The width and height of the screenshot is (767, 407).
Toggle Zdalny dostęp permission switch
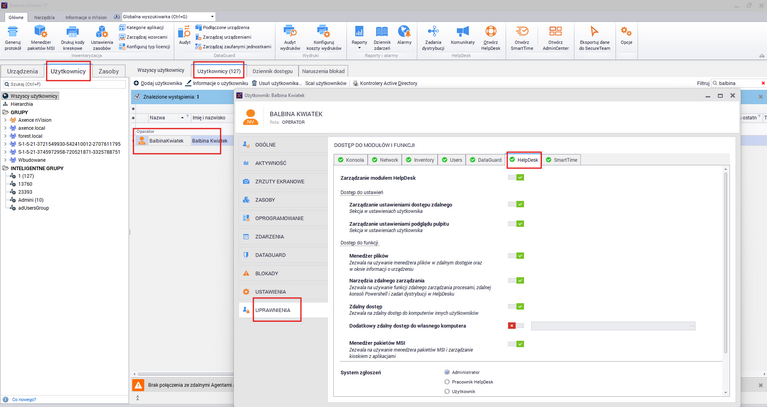coord(516,307)
